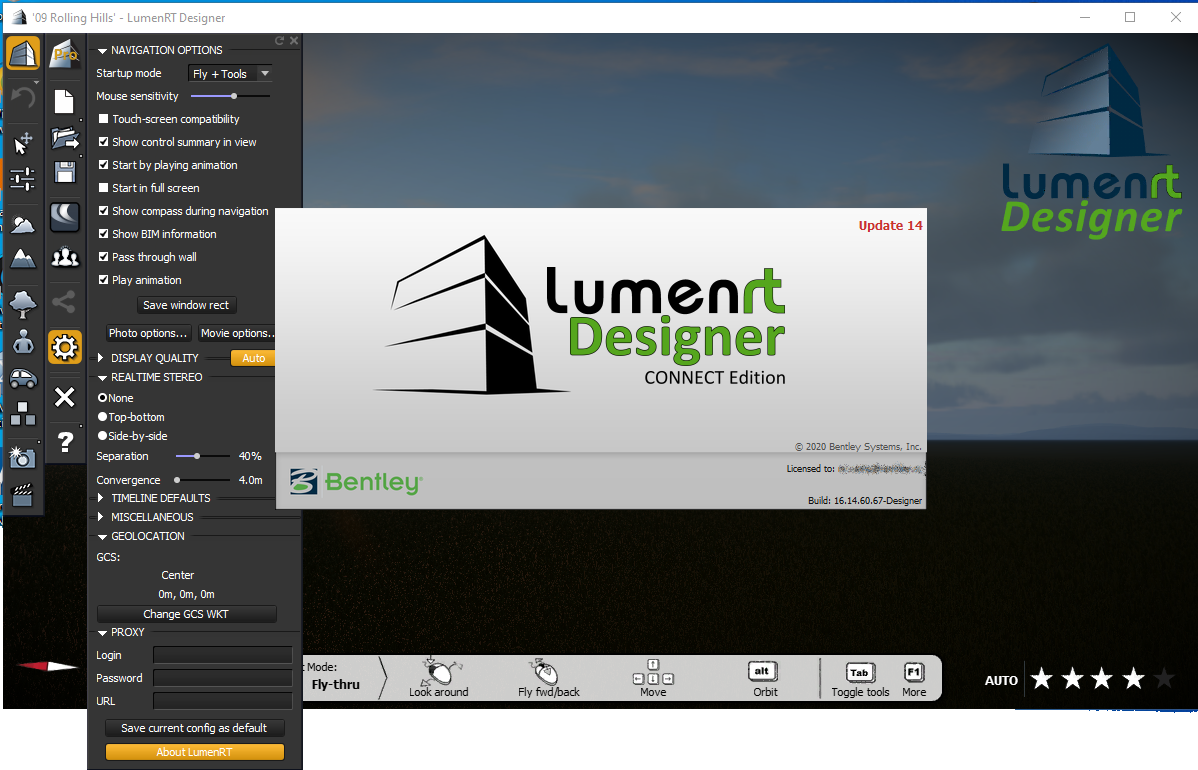Close the options panel with small X
The width and height of the screenshot is (1198, 770).
(294, 40)
